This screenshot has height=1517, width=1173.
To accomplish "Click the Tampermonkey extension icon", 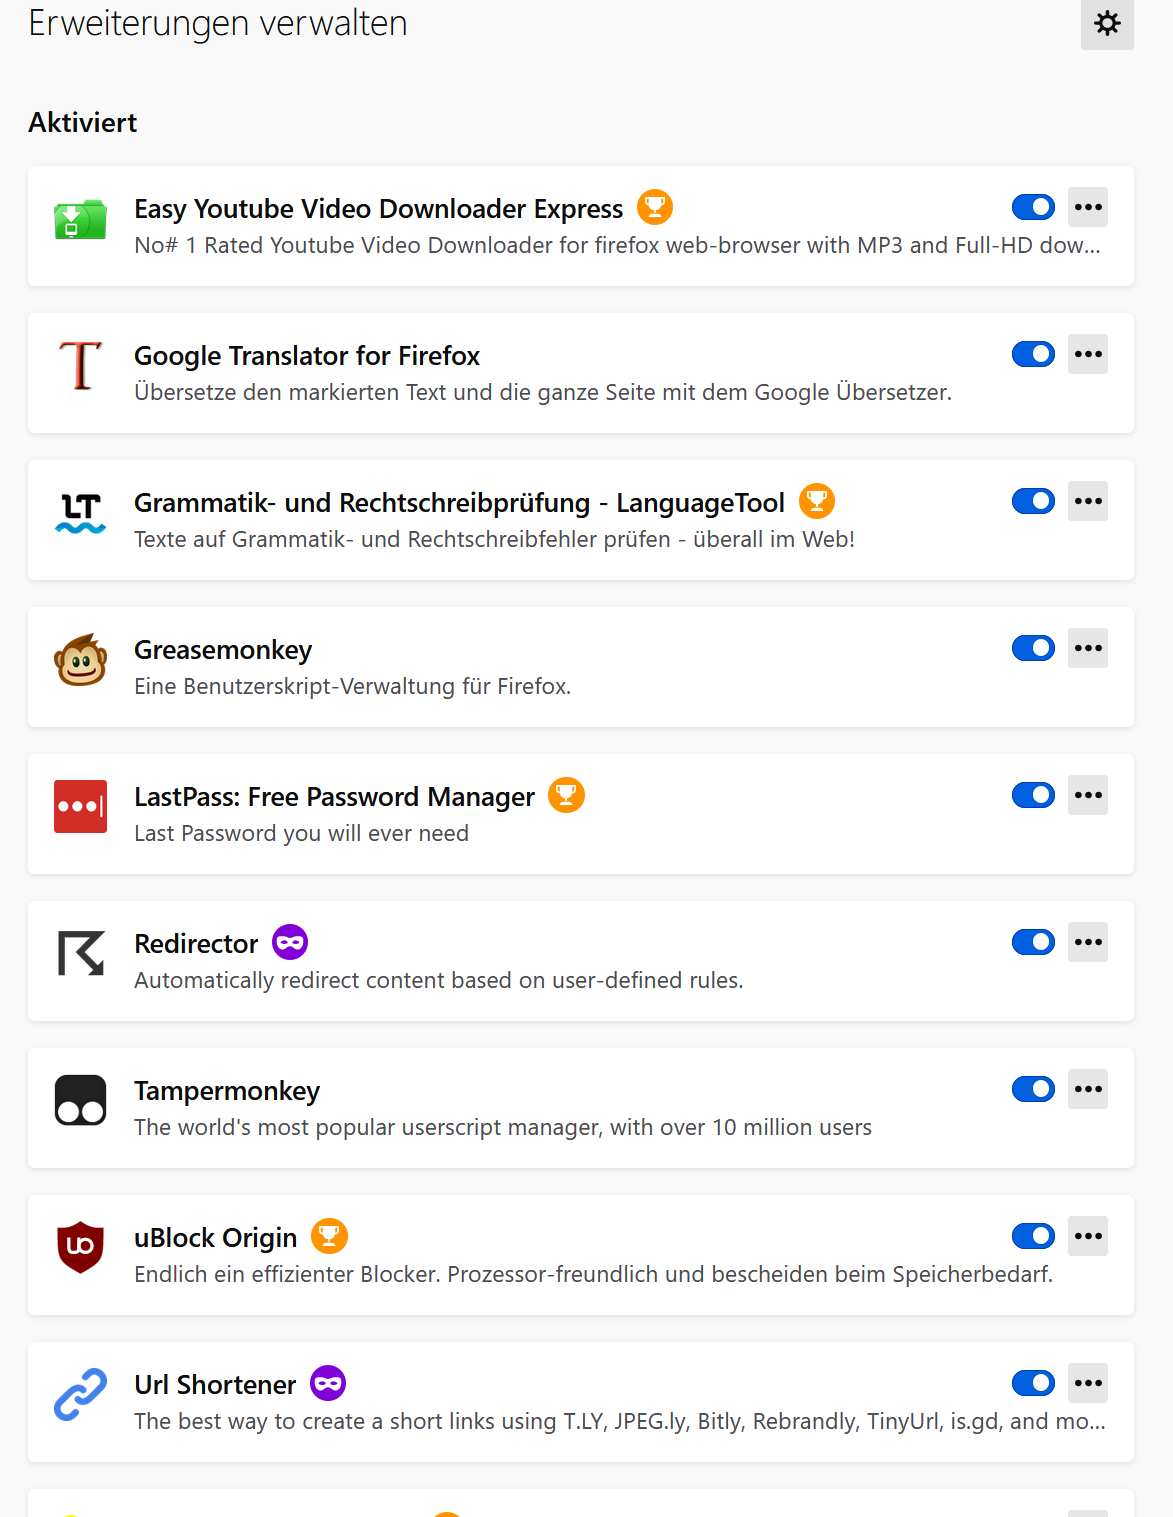I will 80,1100.
